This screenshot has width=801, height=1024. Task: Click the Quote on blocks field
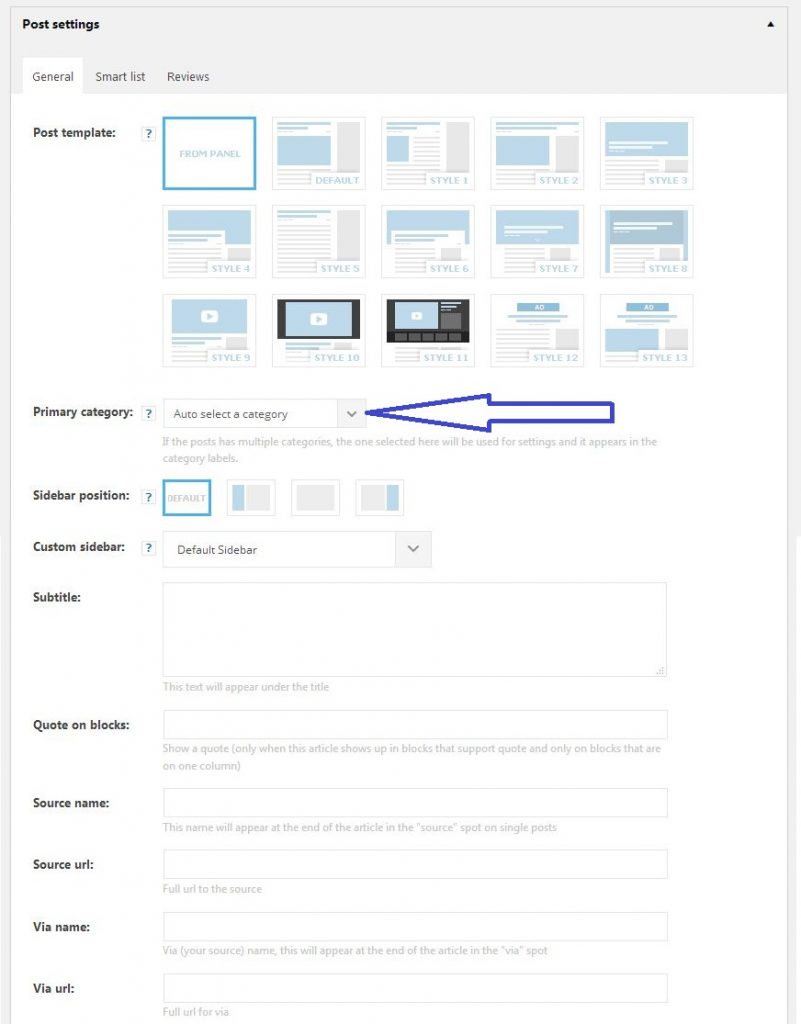(x=414, y=725)
